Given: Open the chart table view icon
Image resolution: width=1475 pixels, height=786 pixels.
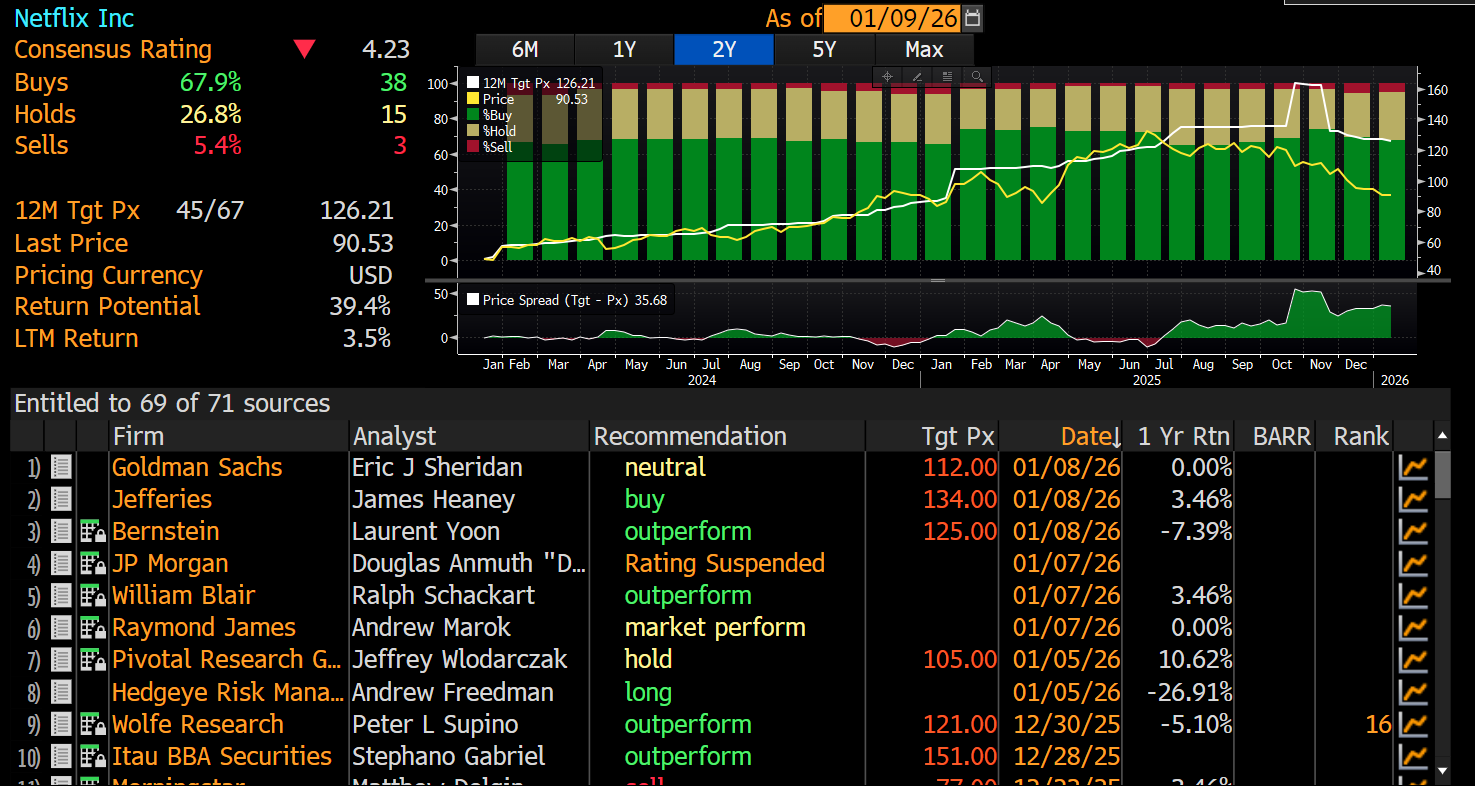Looking at the screenshot, I should pyautogui.click(x=946, y=77).
